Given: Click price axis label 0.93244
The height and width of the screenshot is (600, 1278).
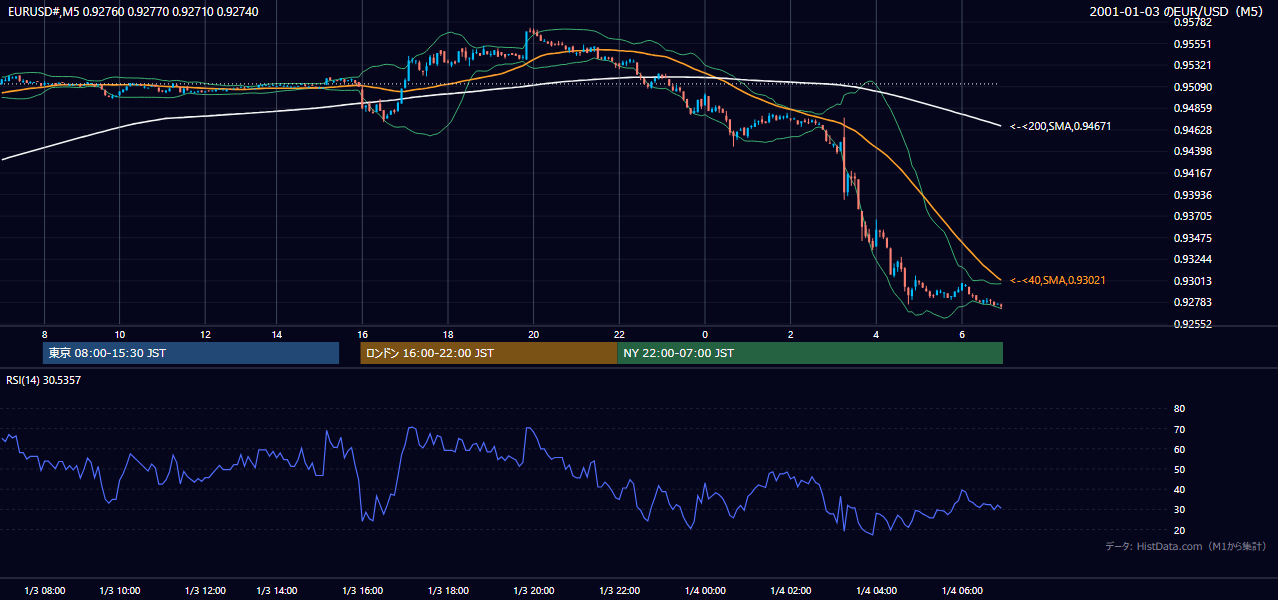Looking at the screenshot, I should (1192, 259).
